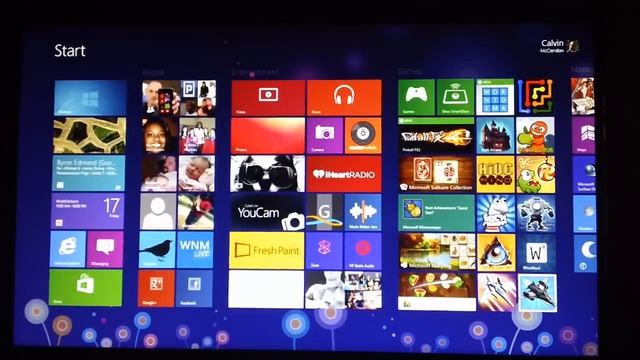Open the grey fighter plane game tile
Screen dimensions: 640x360
(538, 293)
